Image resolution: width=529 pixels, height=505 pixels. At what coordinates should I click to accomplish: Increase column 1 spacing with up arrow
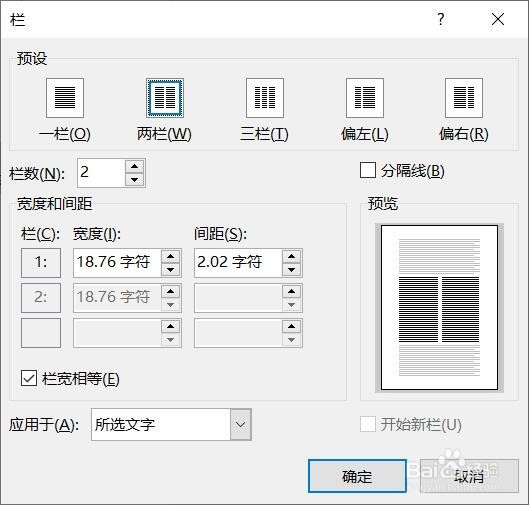pyautogui.click(x=292, y=256)
